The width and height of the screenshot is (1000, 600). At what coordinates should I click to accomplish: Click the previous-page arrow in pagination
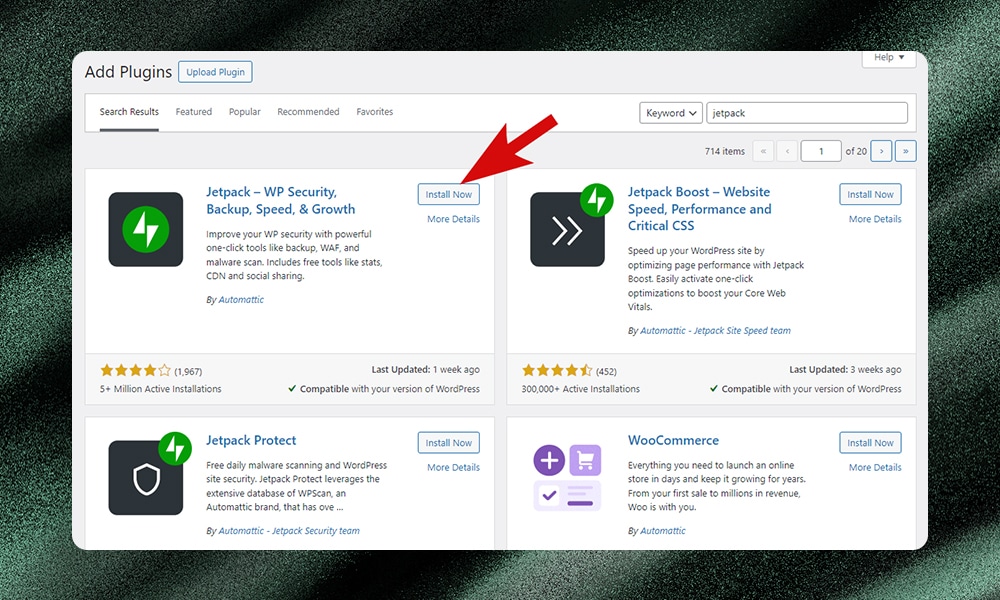click(x=787, y=150)
